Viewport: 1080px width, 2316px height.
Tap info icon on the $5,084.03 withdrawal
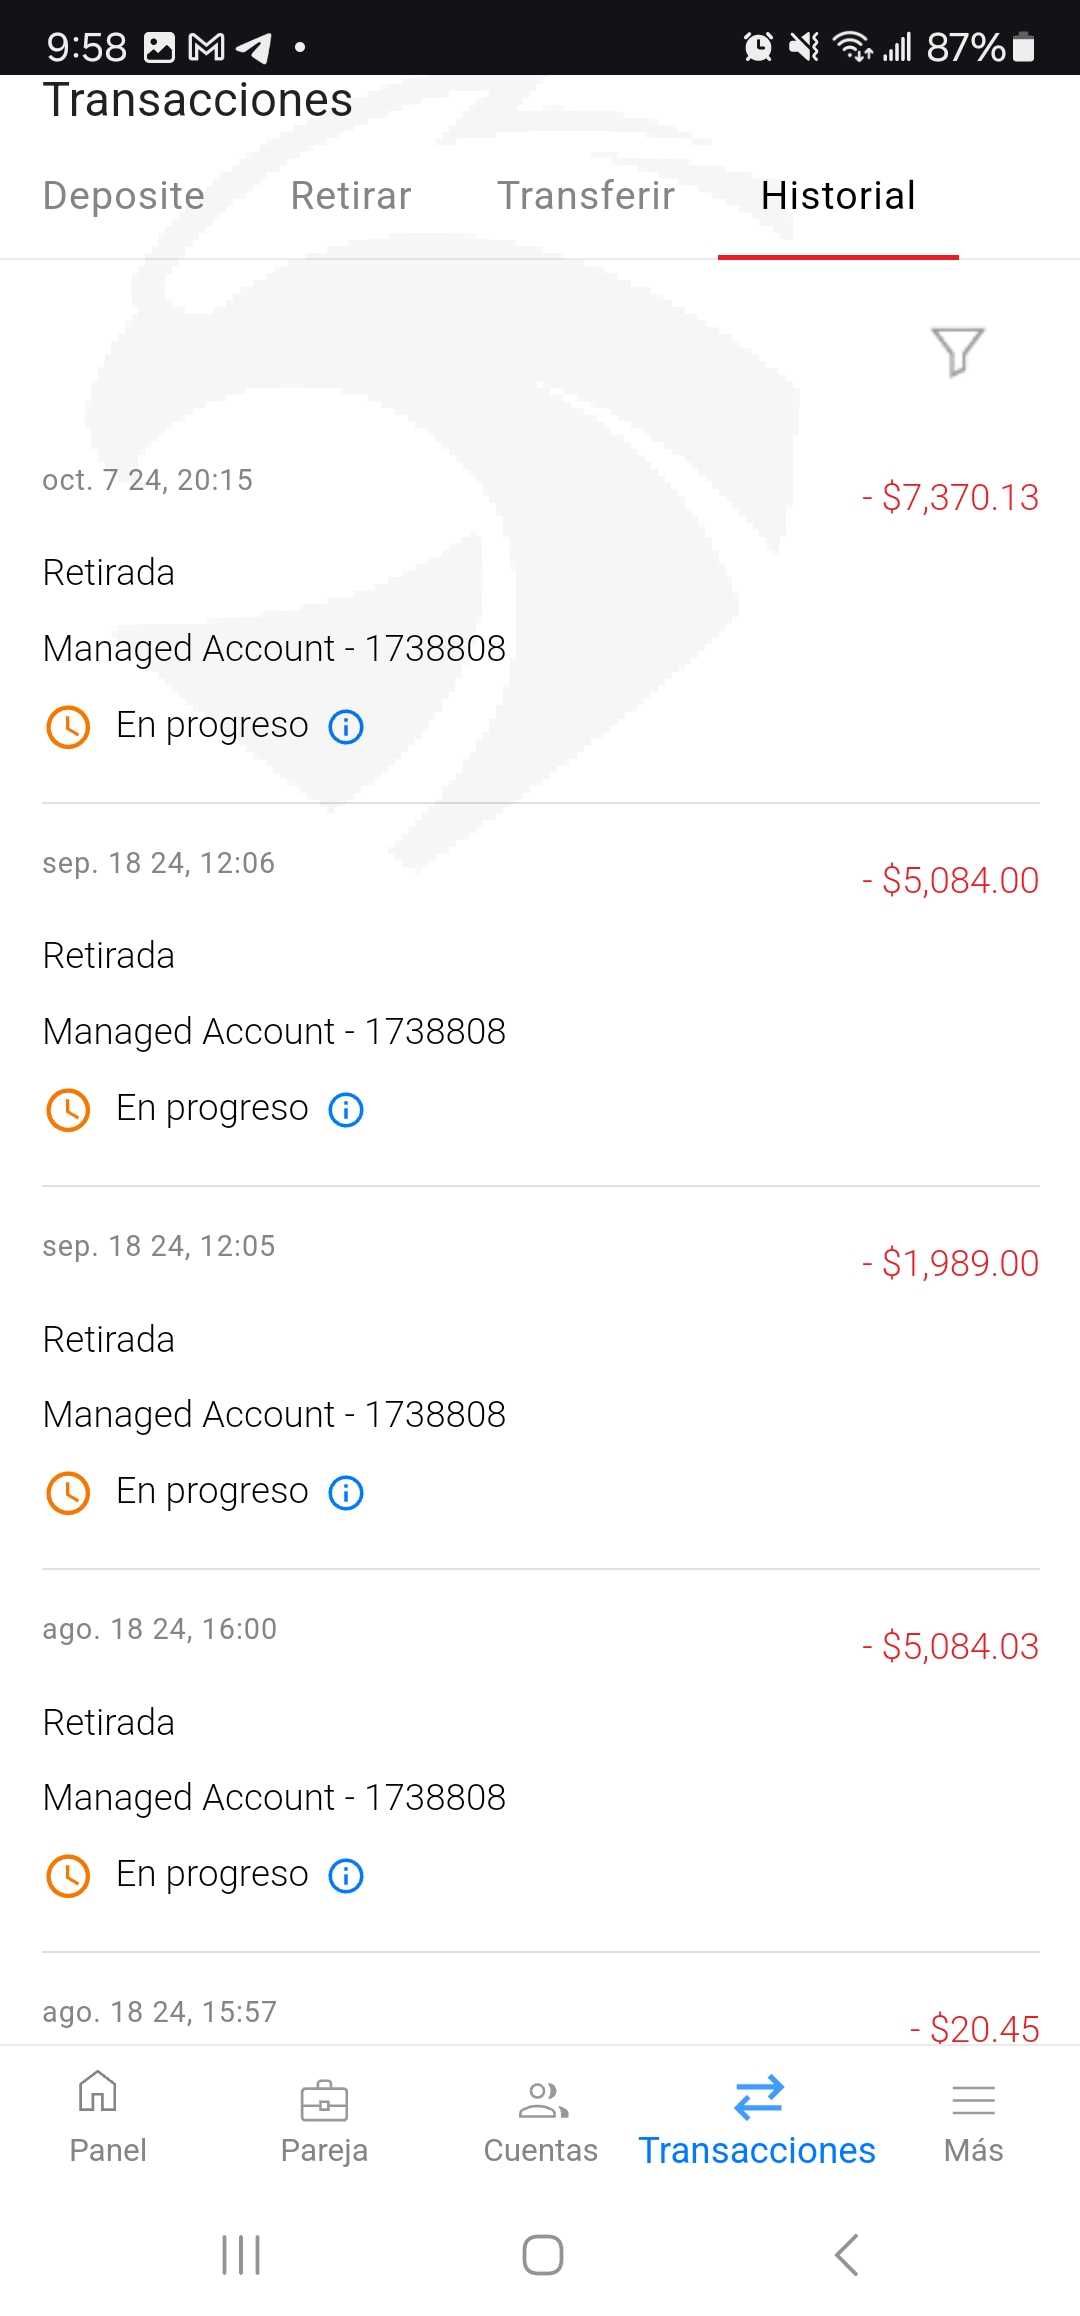tap(346, 1876)
